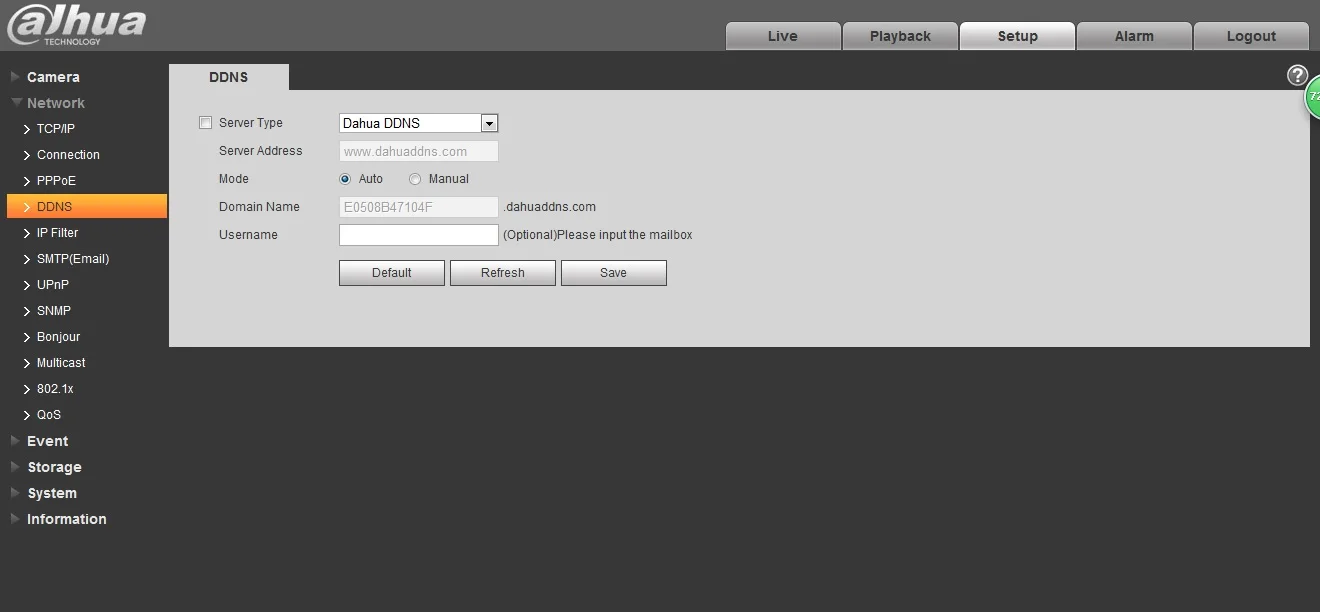The image size is (1320, 612).
Task: Open the Alarm tab
Action: point(1134,36)
